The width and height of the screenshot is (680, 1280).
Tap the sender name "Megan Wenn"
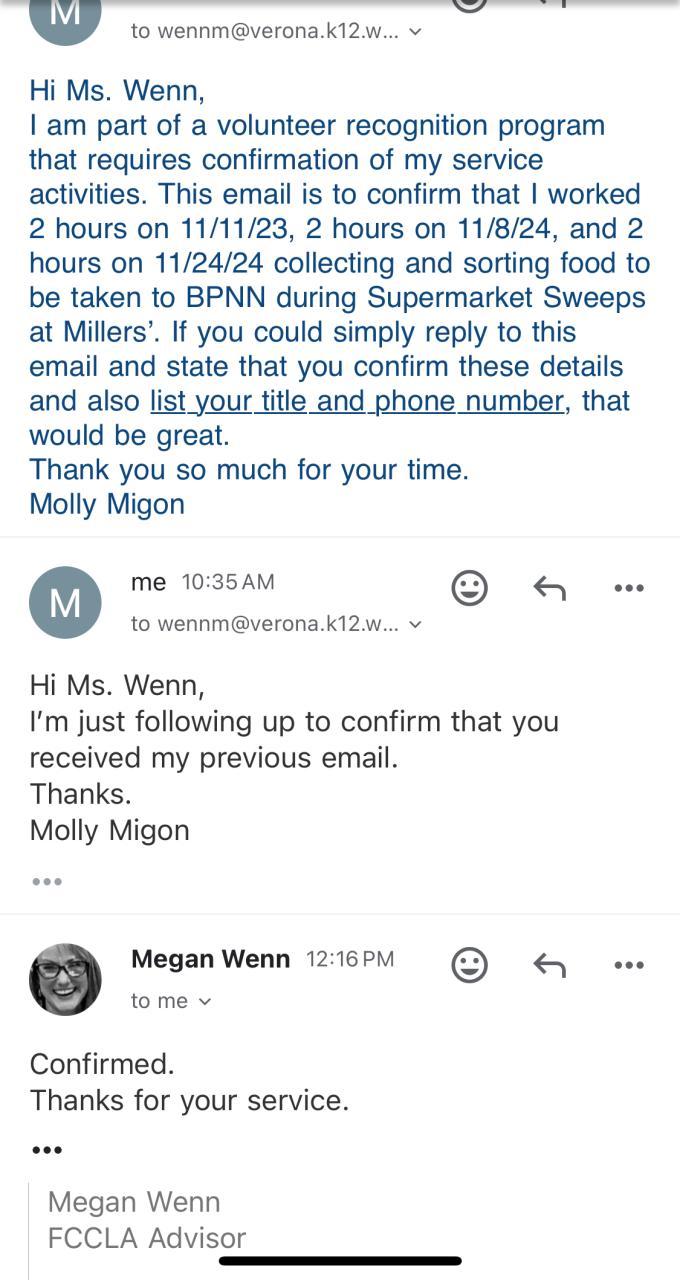tap(210, 959)
